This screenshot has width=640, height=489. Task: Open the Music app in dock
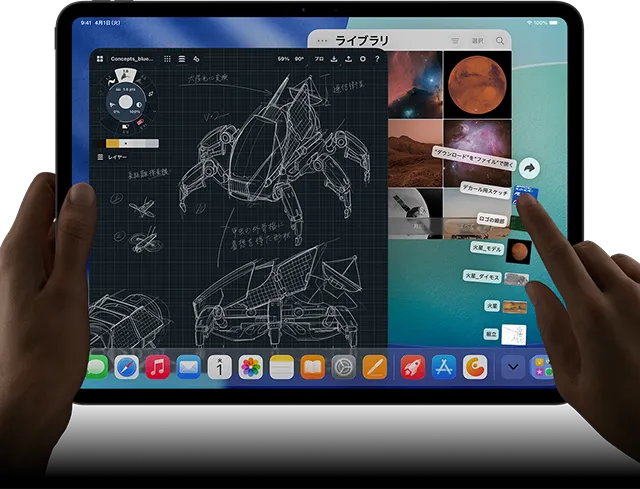157,367
